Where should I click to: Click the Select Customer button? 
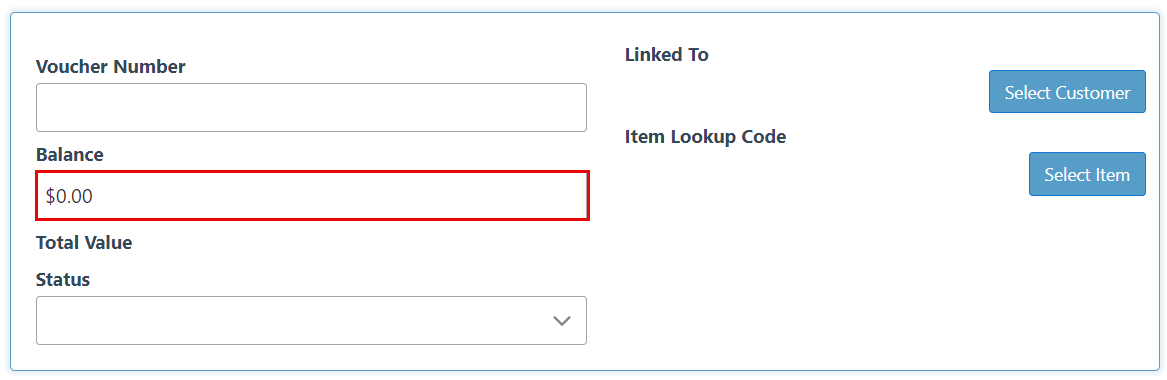pyautogui.click(x=1067, y=92)
